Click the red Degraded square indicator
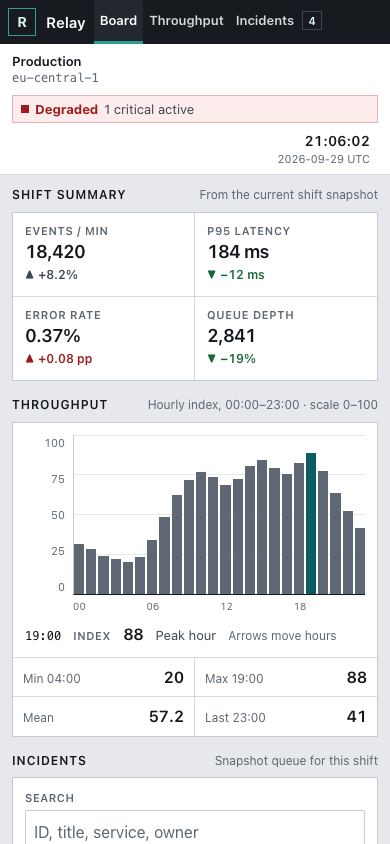 coord(25,109)
